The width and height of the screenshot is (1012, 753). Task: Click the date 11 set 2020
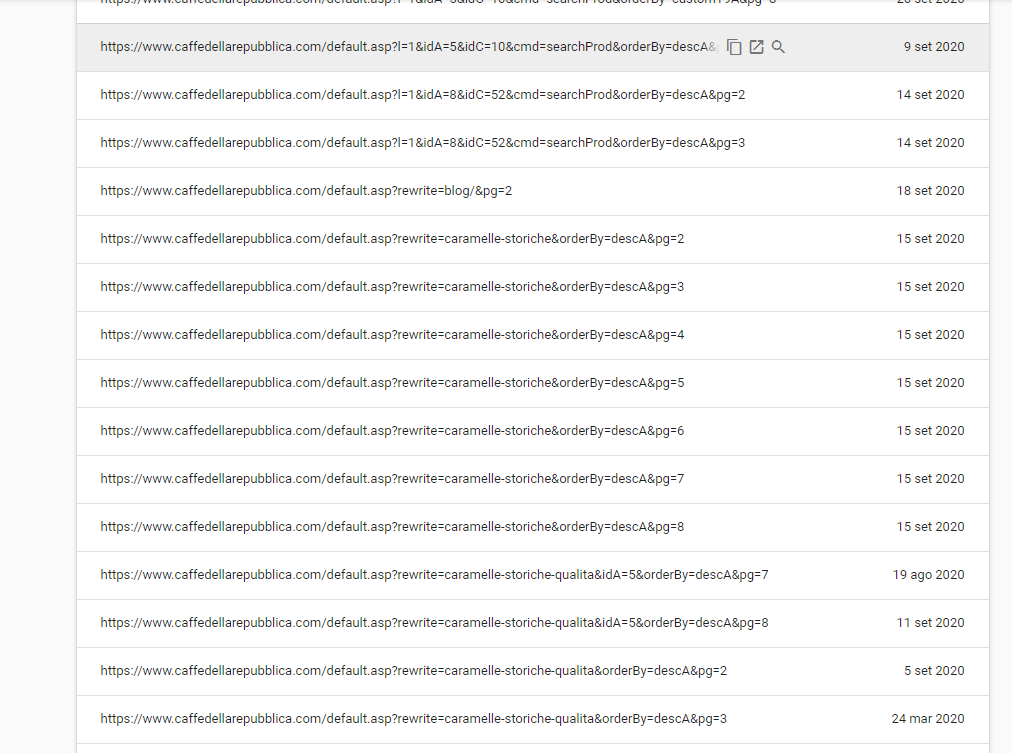click(930, 623)
